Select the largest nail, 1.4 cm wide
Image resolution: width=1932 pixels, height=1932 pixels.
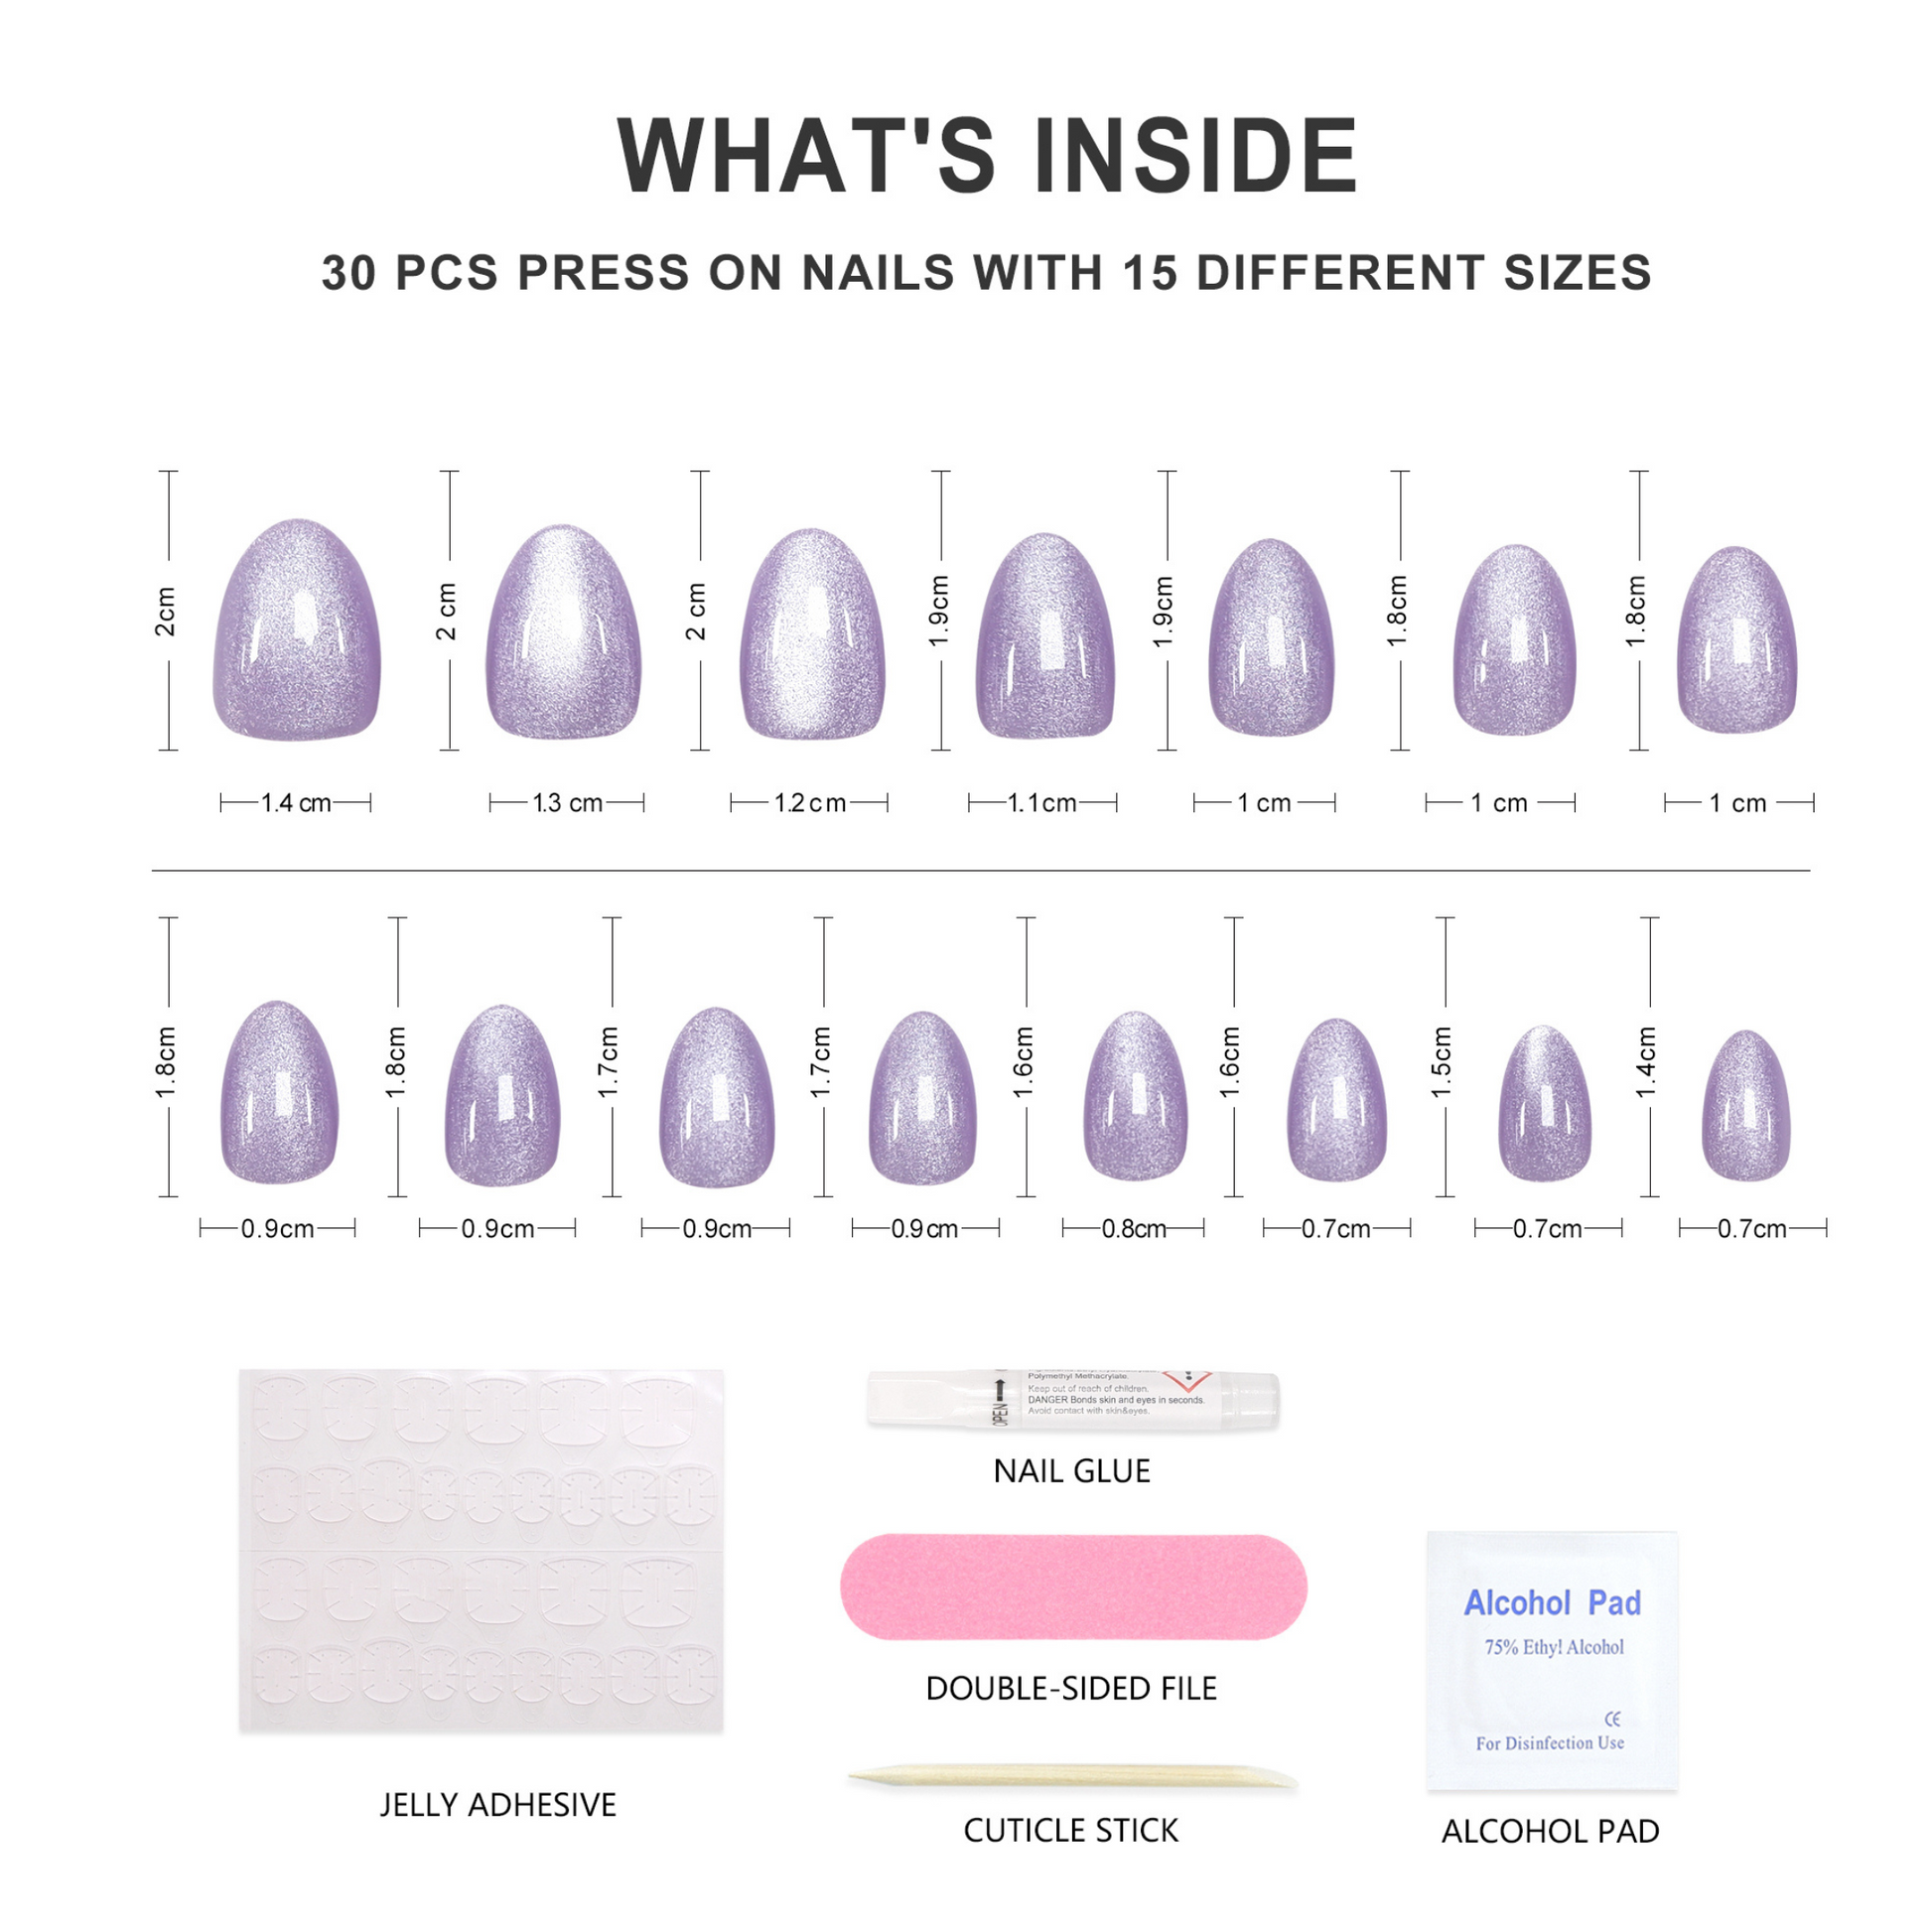[x=297, y=630]
